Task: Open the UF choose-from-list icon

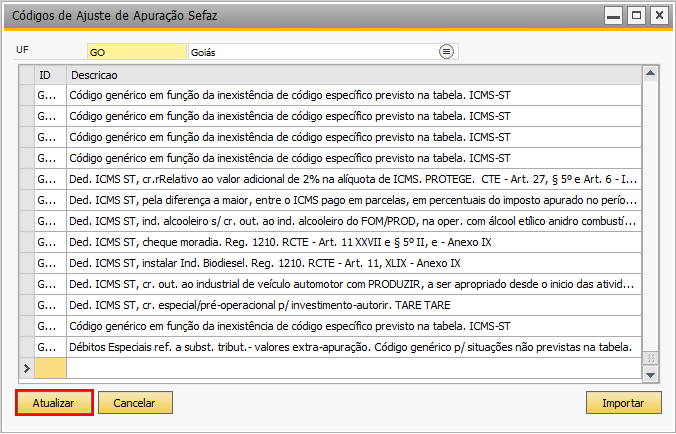Action: [446, 52]
